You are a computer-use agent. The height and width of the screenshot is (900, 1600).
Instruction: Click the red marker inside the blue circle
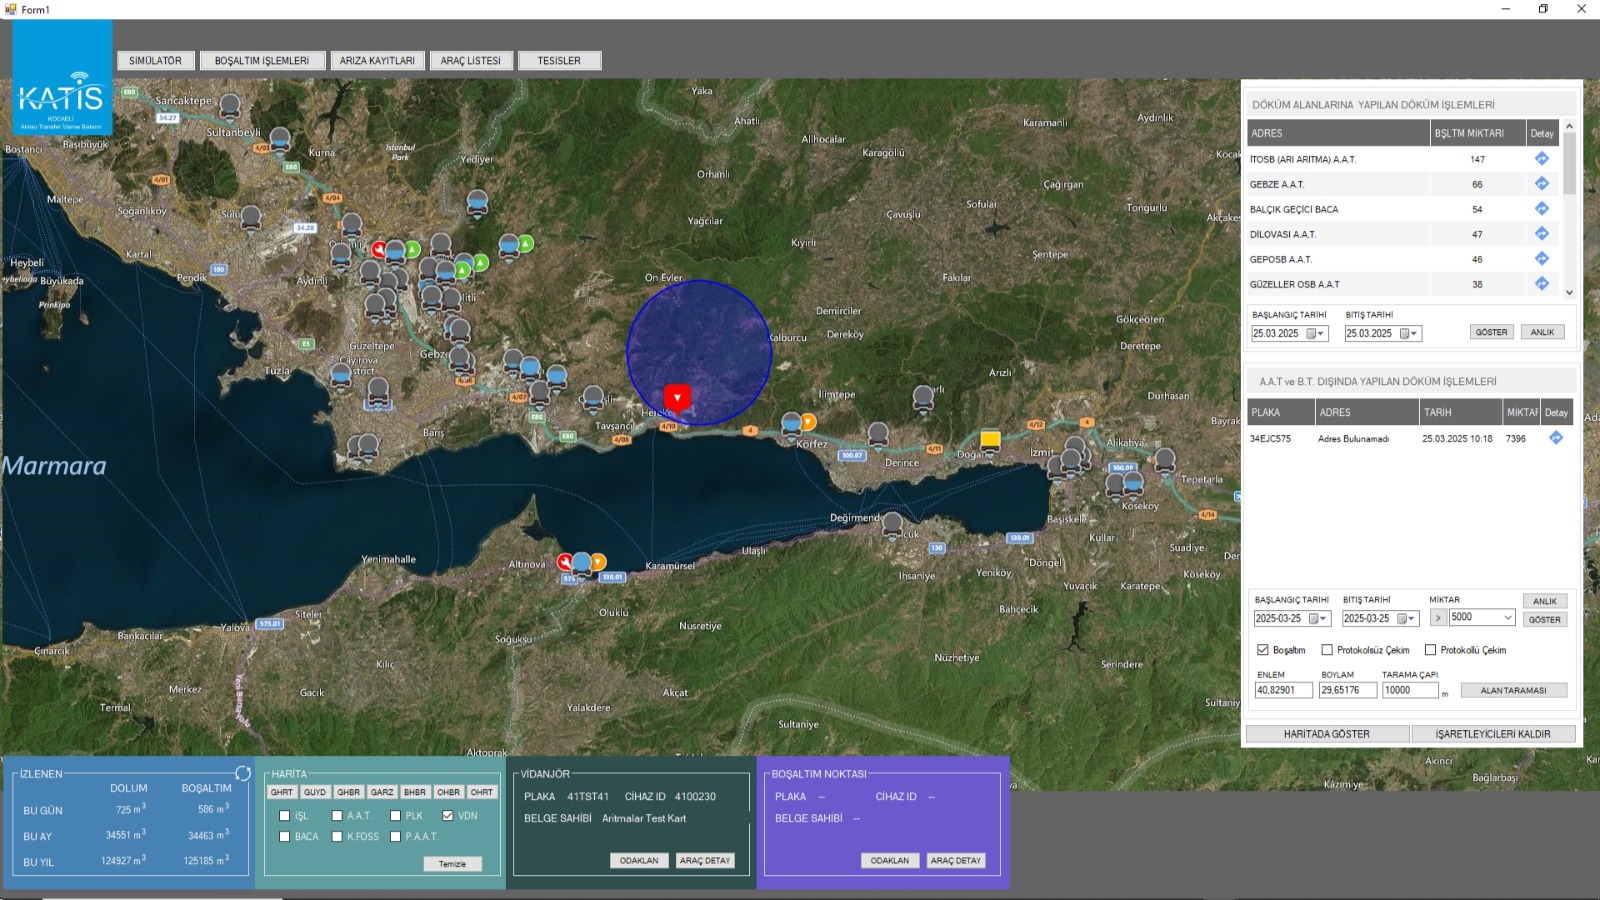coord(677,398)
